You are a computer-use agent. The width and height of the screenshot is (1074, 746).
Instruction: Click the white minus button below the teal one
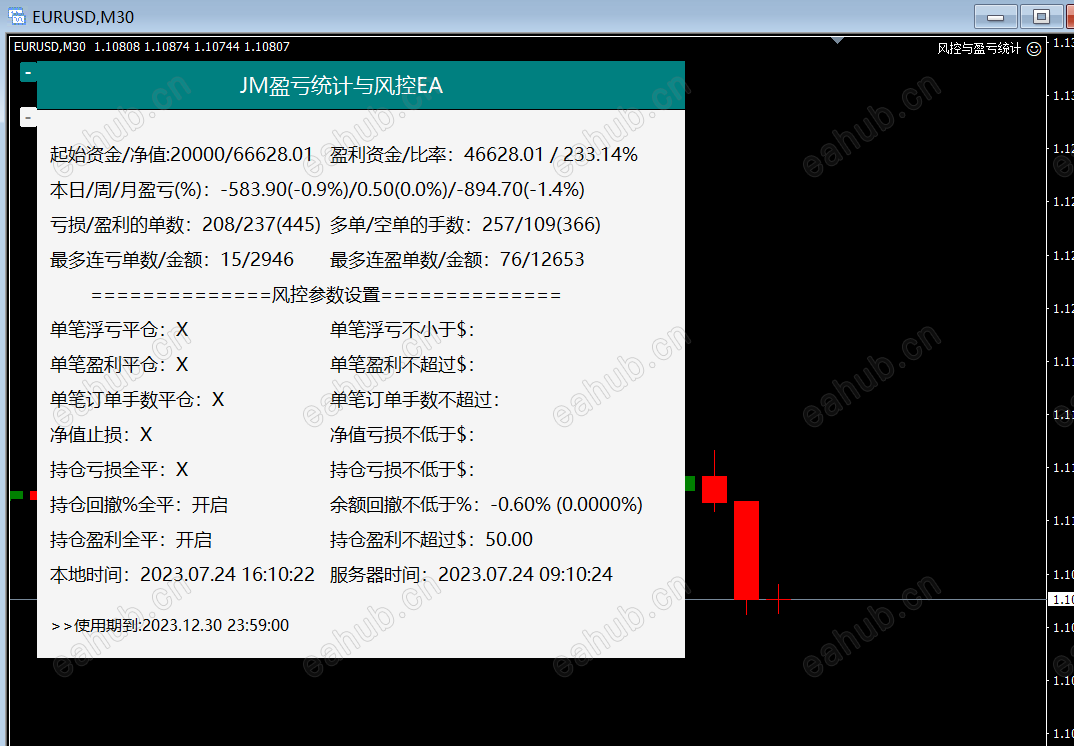pyautogui.click(x=28, y=117)
